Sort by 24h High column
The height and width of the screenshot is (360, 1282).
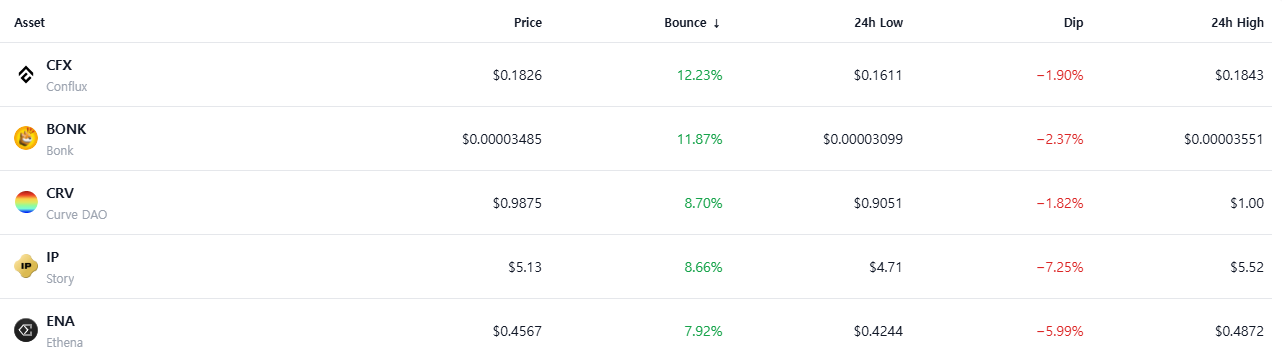coord(1239,22)
